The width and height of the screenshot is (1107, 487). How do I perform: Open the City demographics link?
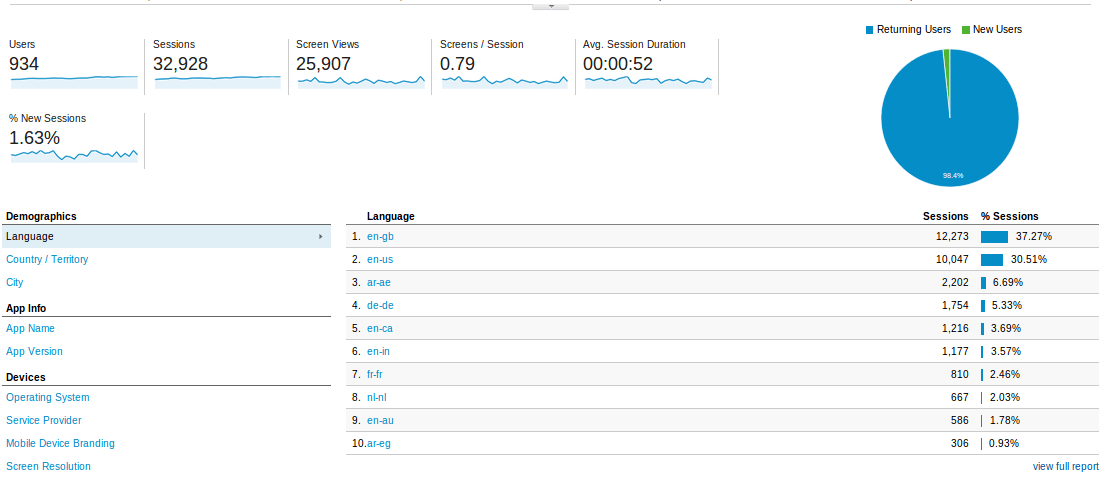(x=15, y=282)
